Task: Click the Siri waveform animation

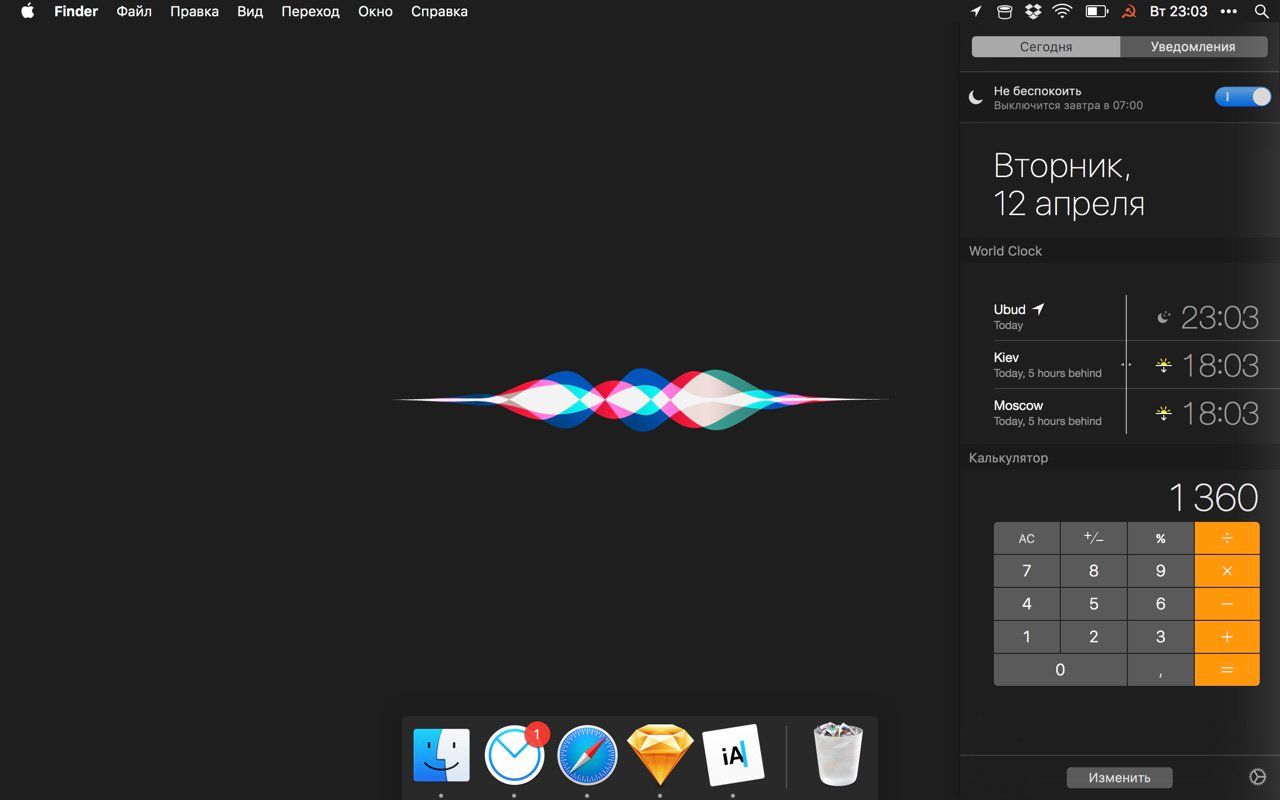Action: tap(640, 400)
